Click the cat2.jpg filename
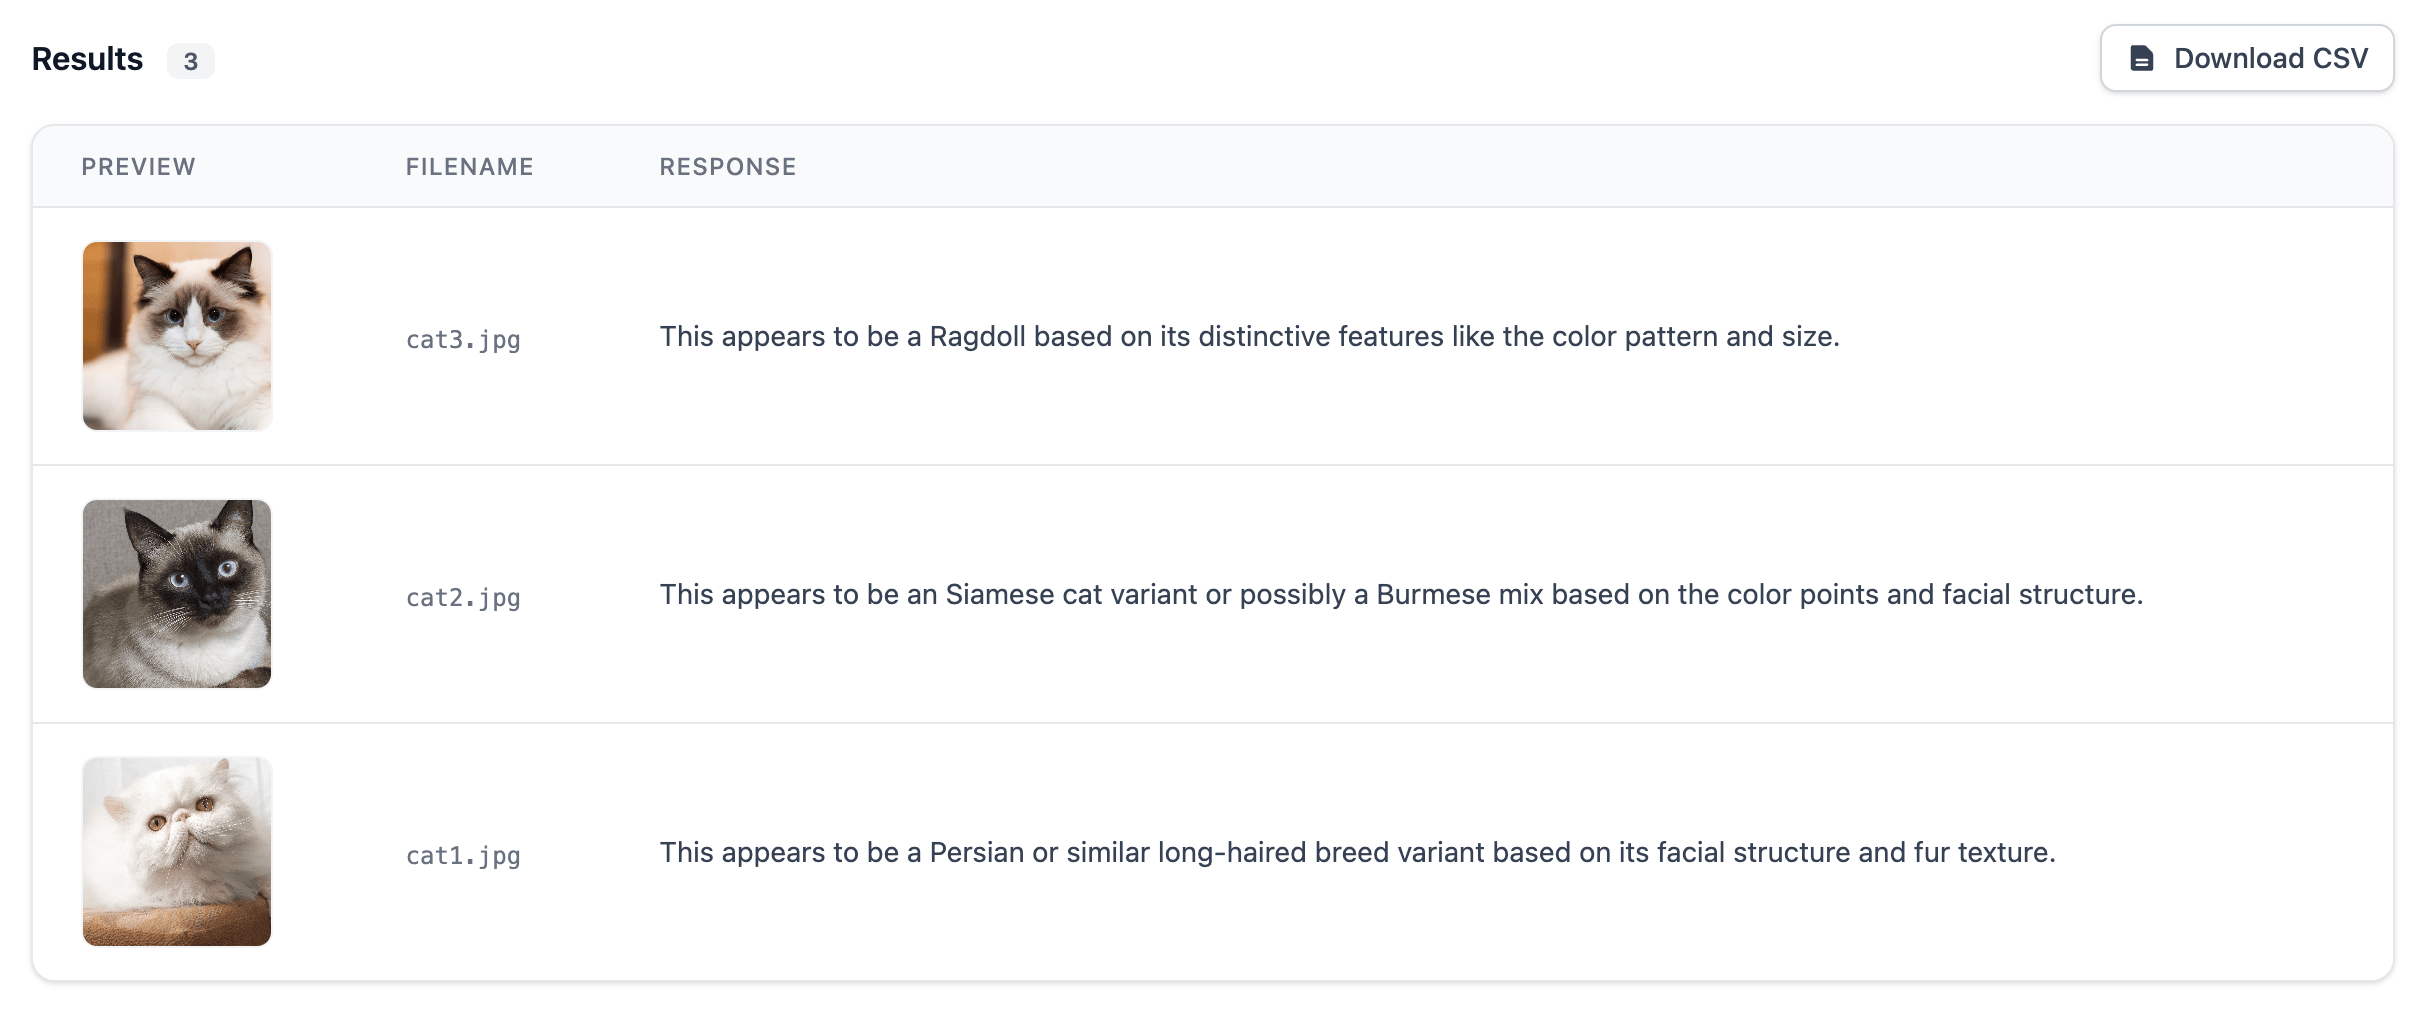Viewport: 2426px width, 1020px height. [463, 598]
